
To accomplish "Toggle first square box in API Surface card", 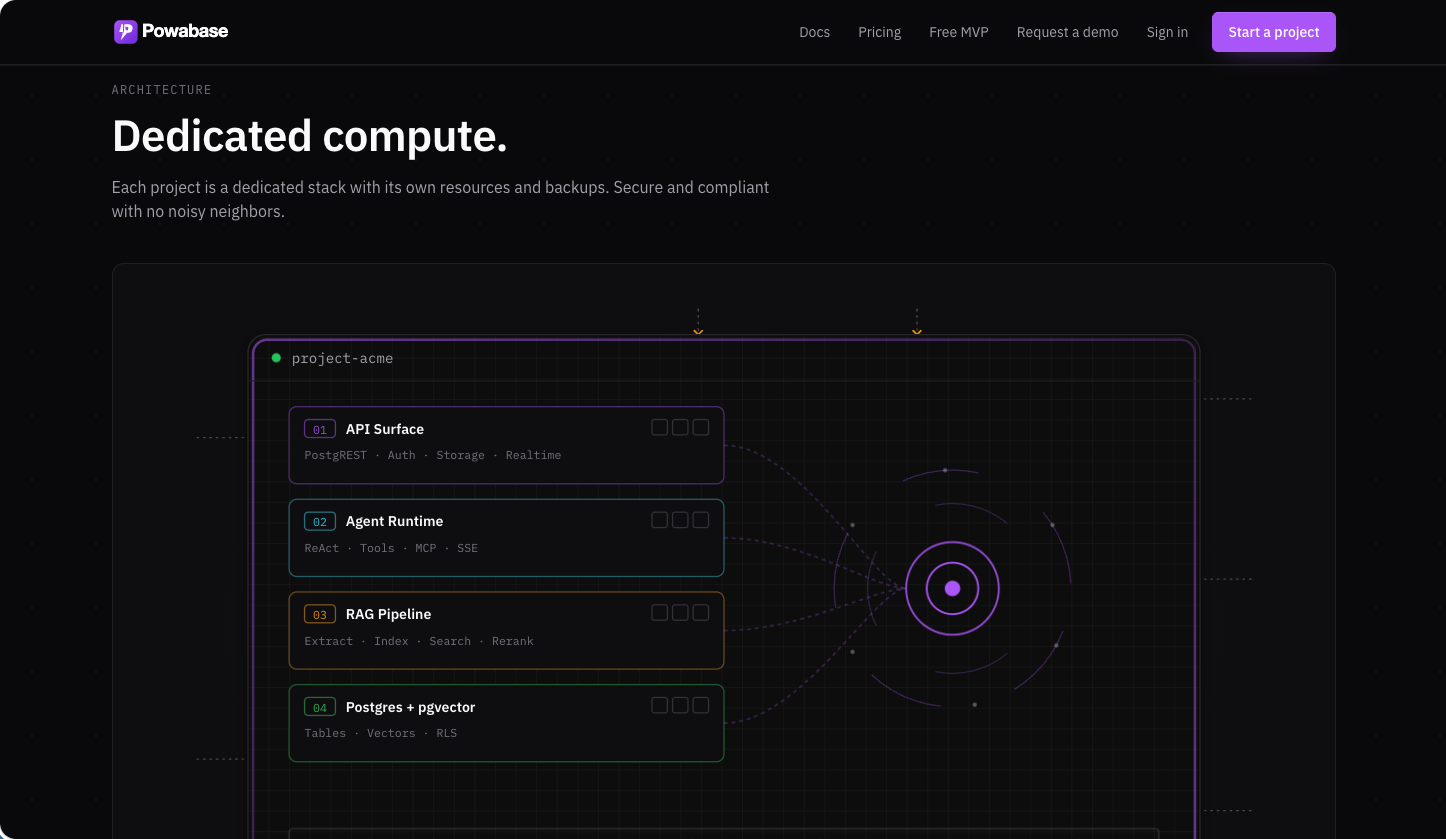I will (x=660, y=427).
